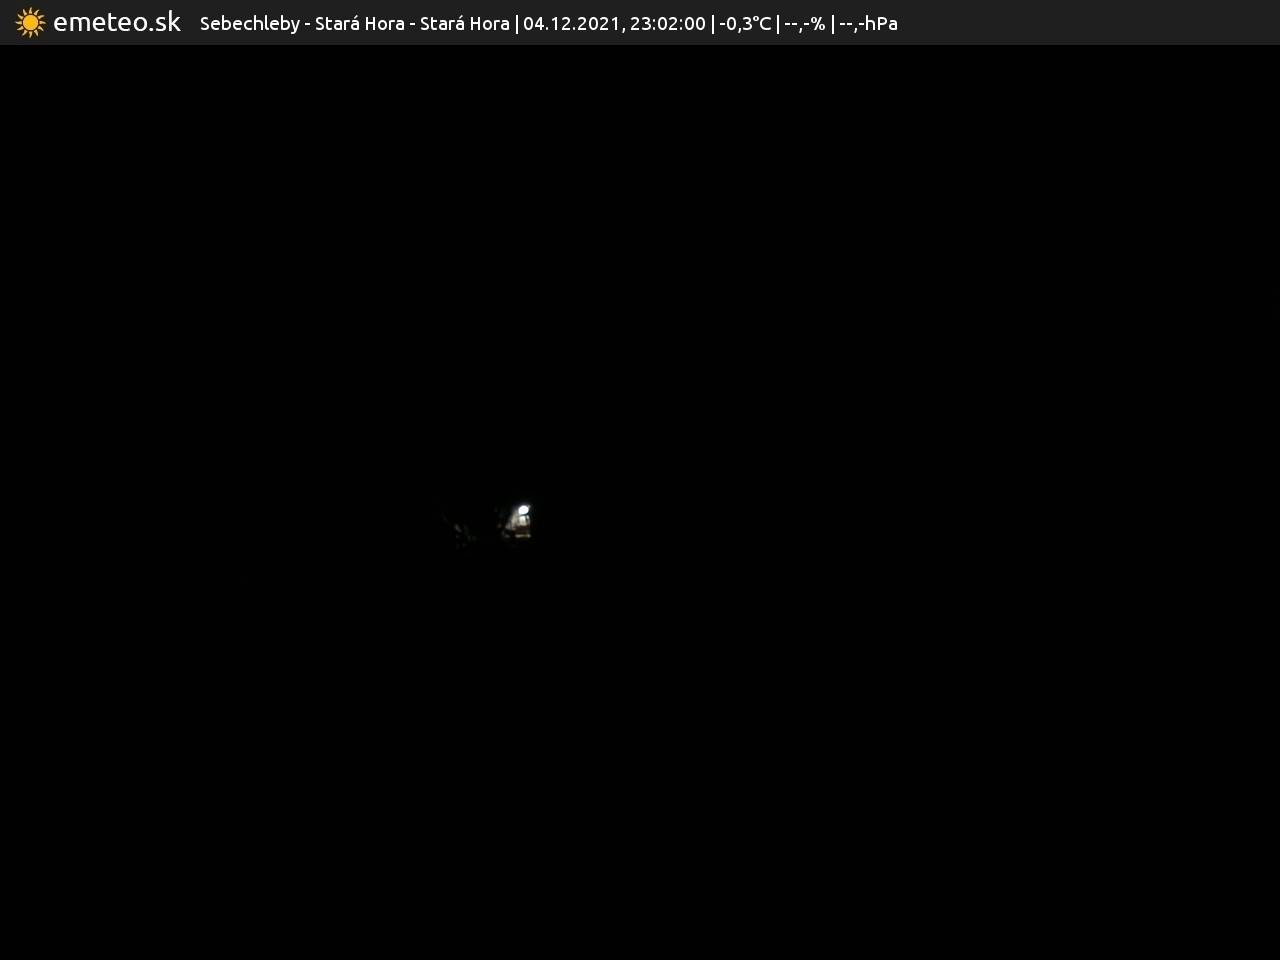
Task: Click the humidity value '--,-%'
Action: 805,23
